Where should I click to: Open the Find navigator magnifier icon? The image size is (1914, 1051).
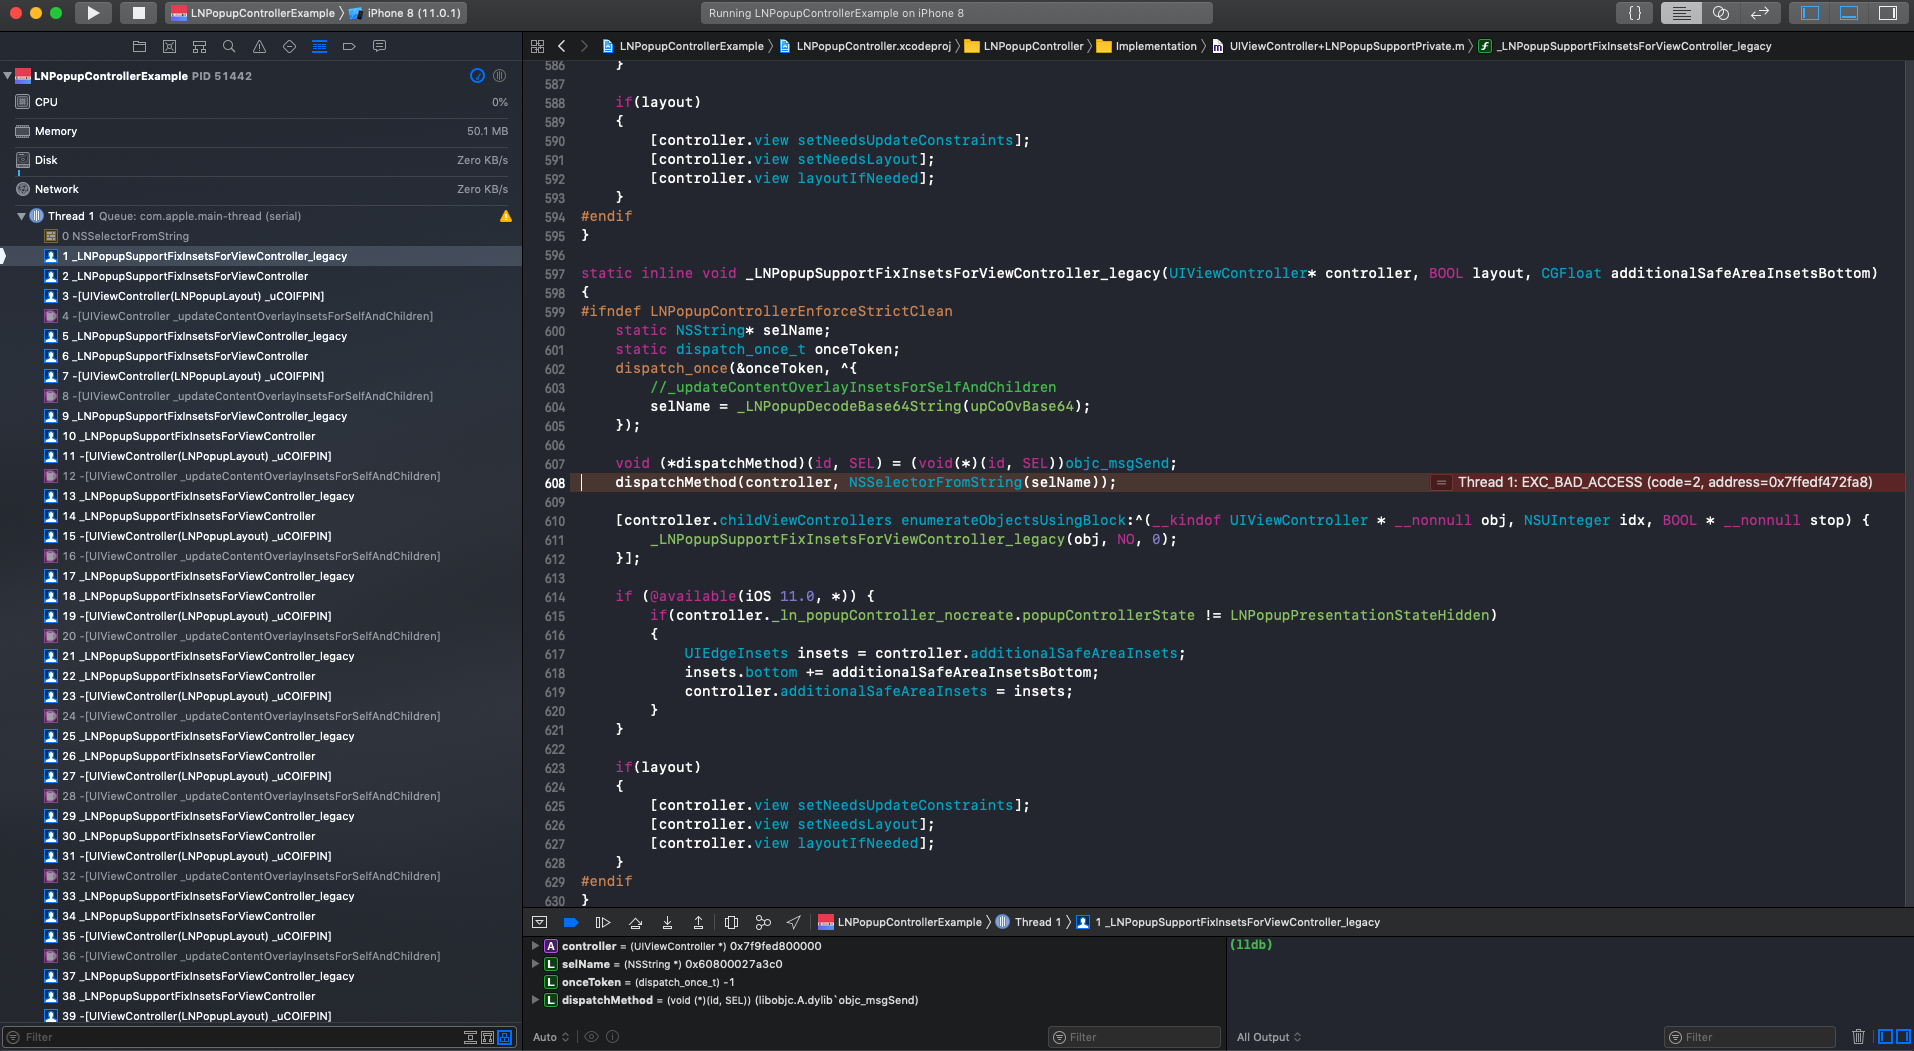229,46
